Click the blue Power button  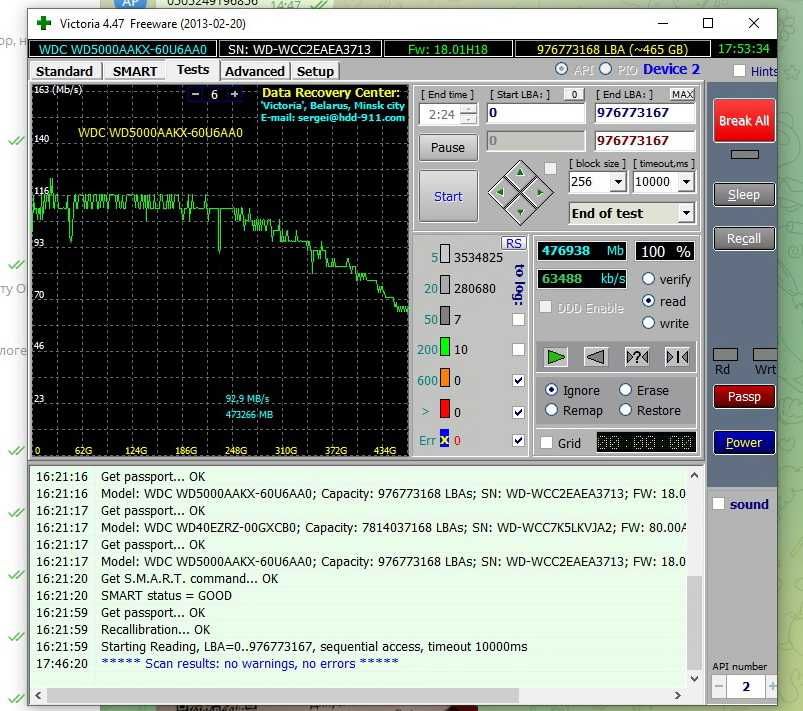[744, 443]
